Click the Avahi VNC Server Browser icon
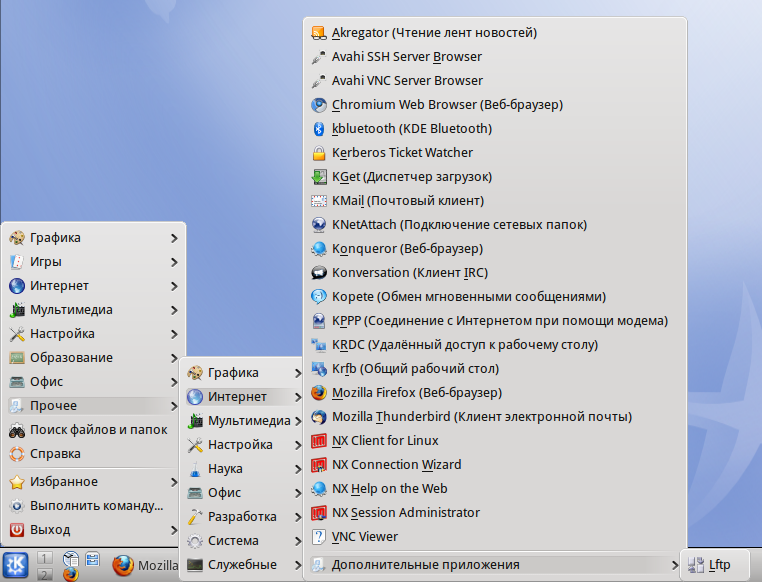The image size is (762, 582). pos(319,81)
